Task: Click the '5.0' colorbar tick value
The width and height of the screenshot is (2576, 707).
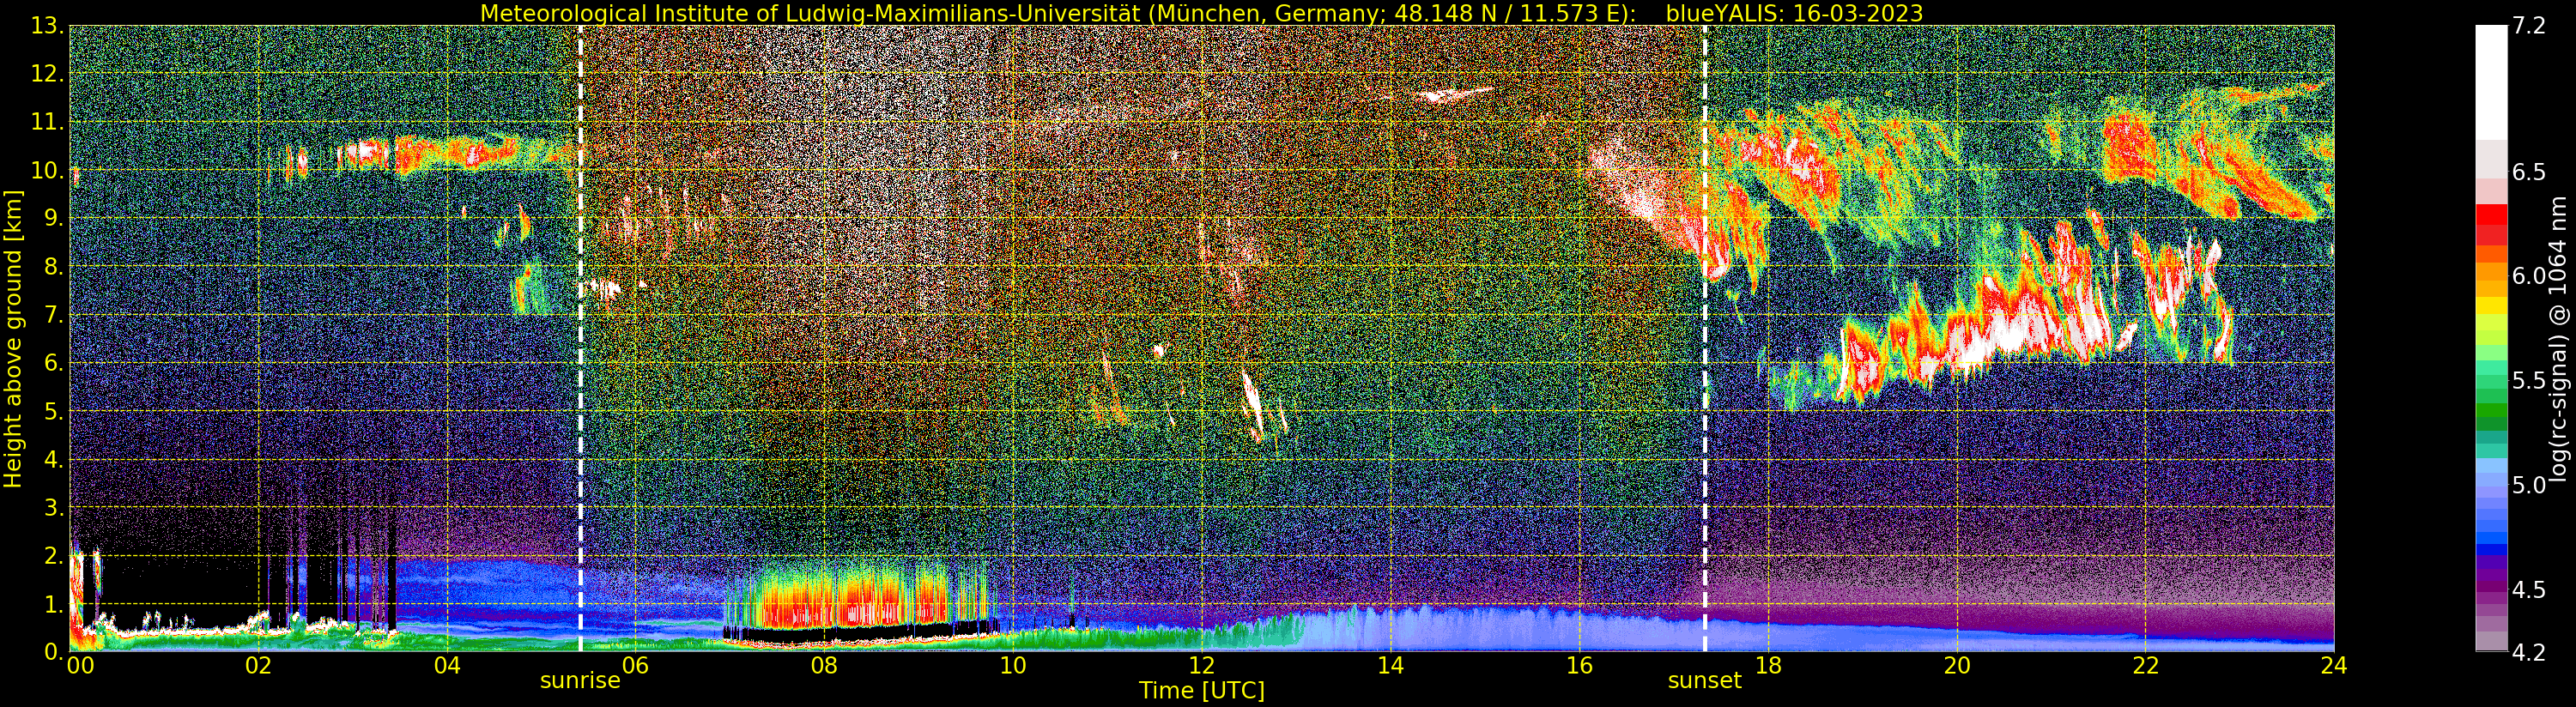Action: coord(2529,485)
